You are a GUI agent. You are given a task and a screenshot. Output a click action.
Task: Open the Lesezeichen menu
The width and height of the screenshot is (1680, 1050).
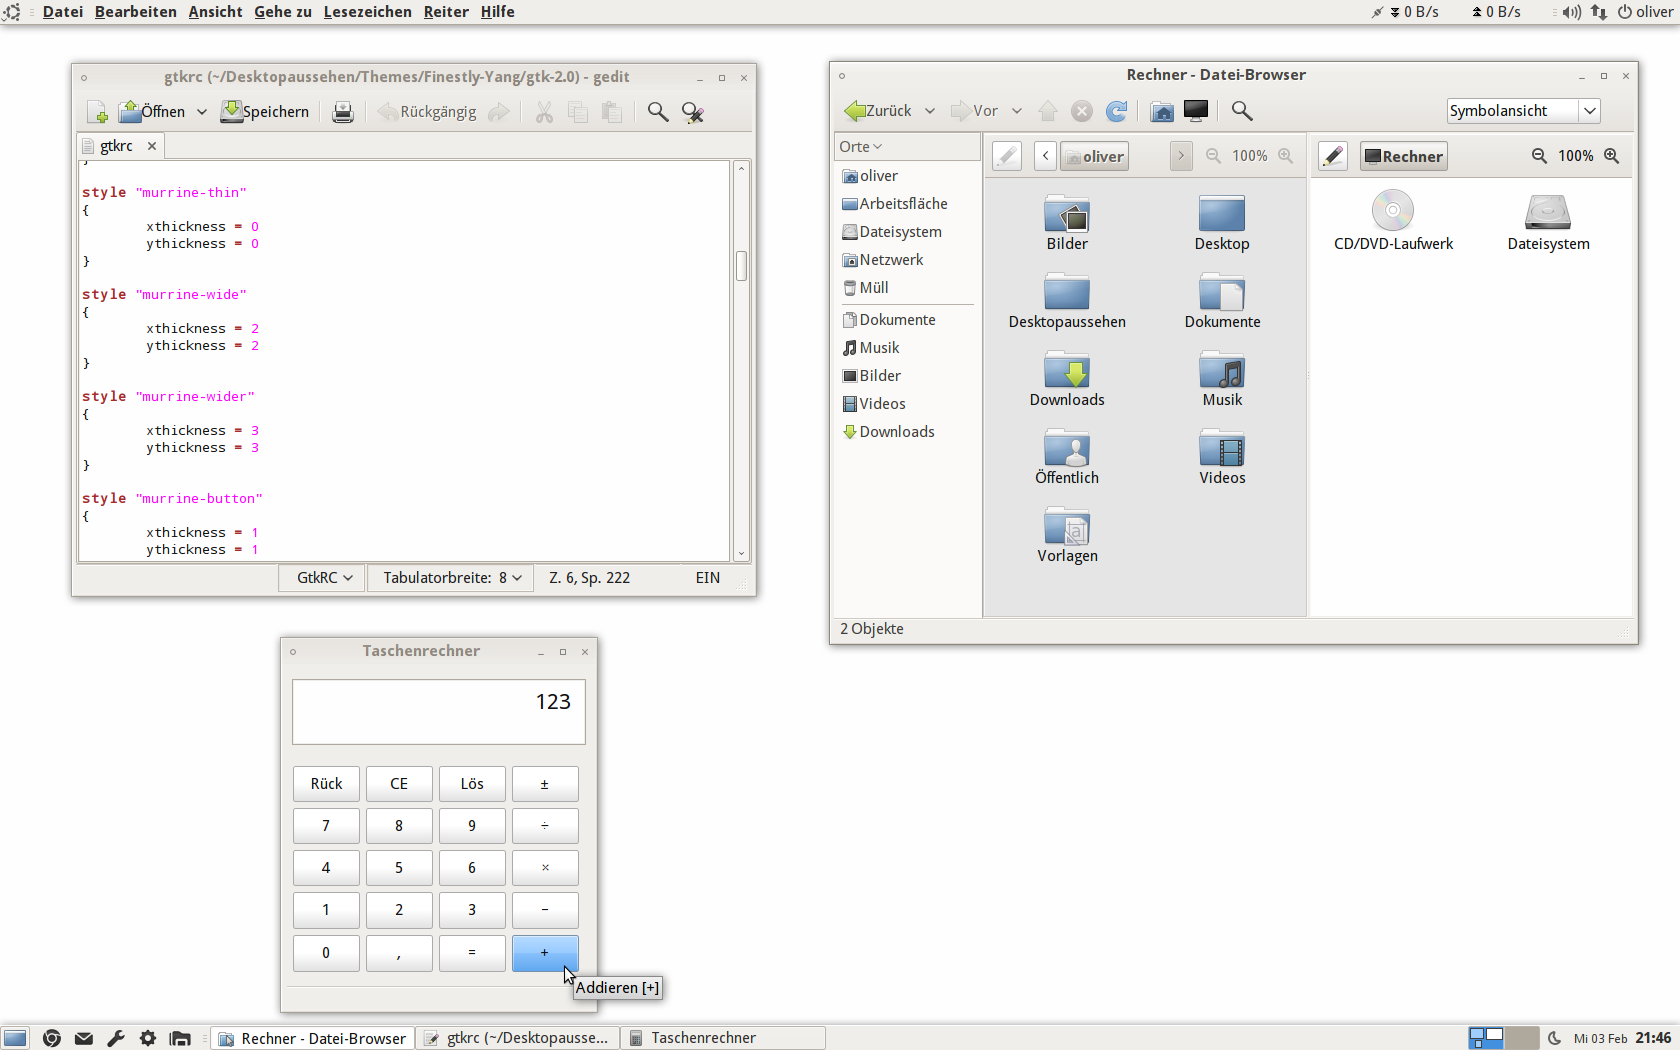click(x=367, y=12)
